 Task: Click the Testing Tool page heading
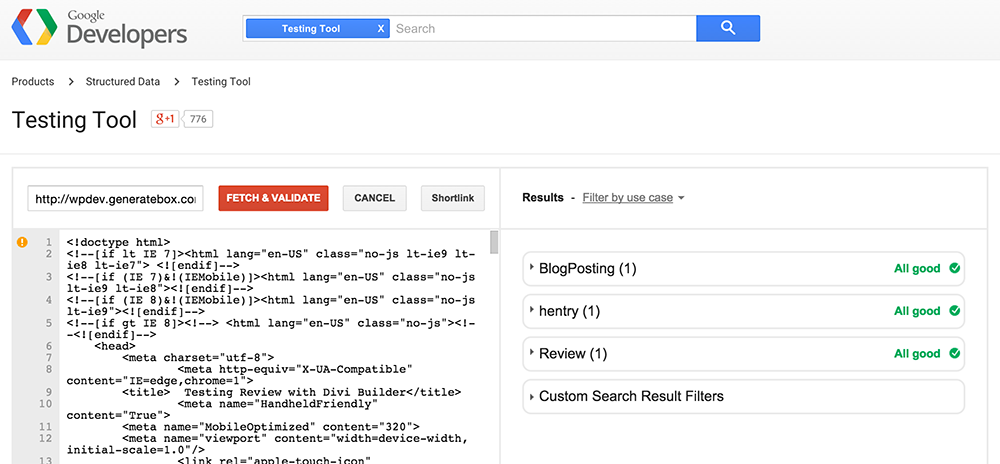point(74,120)
